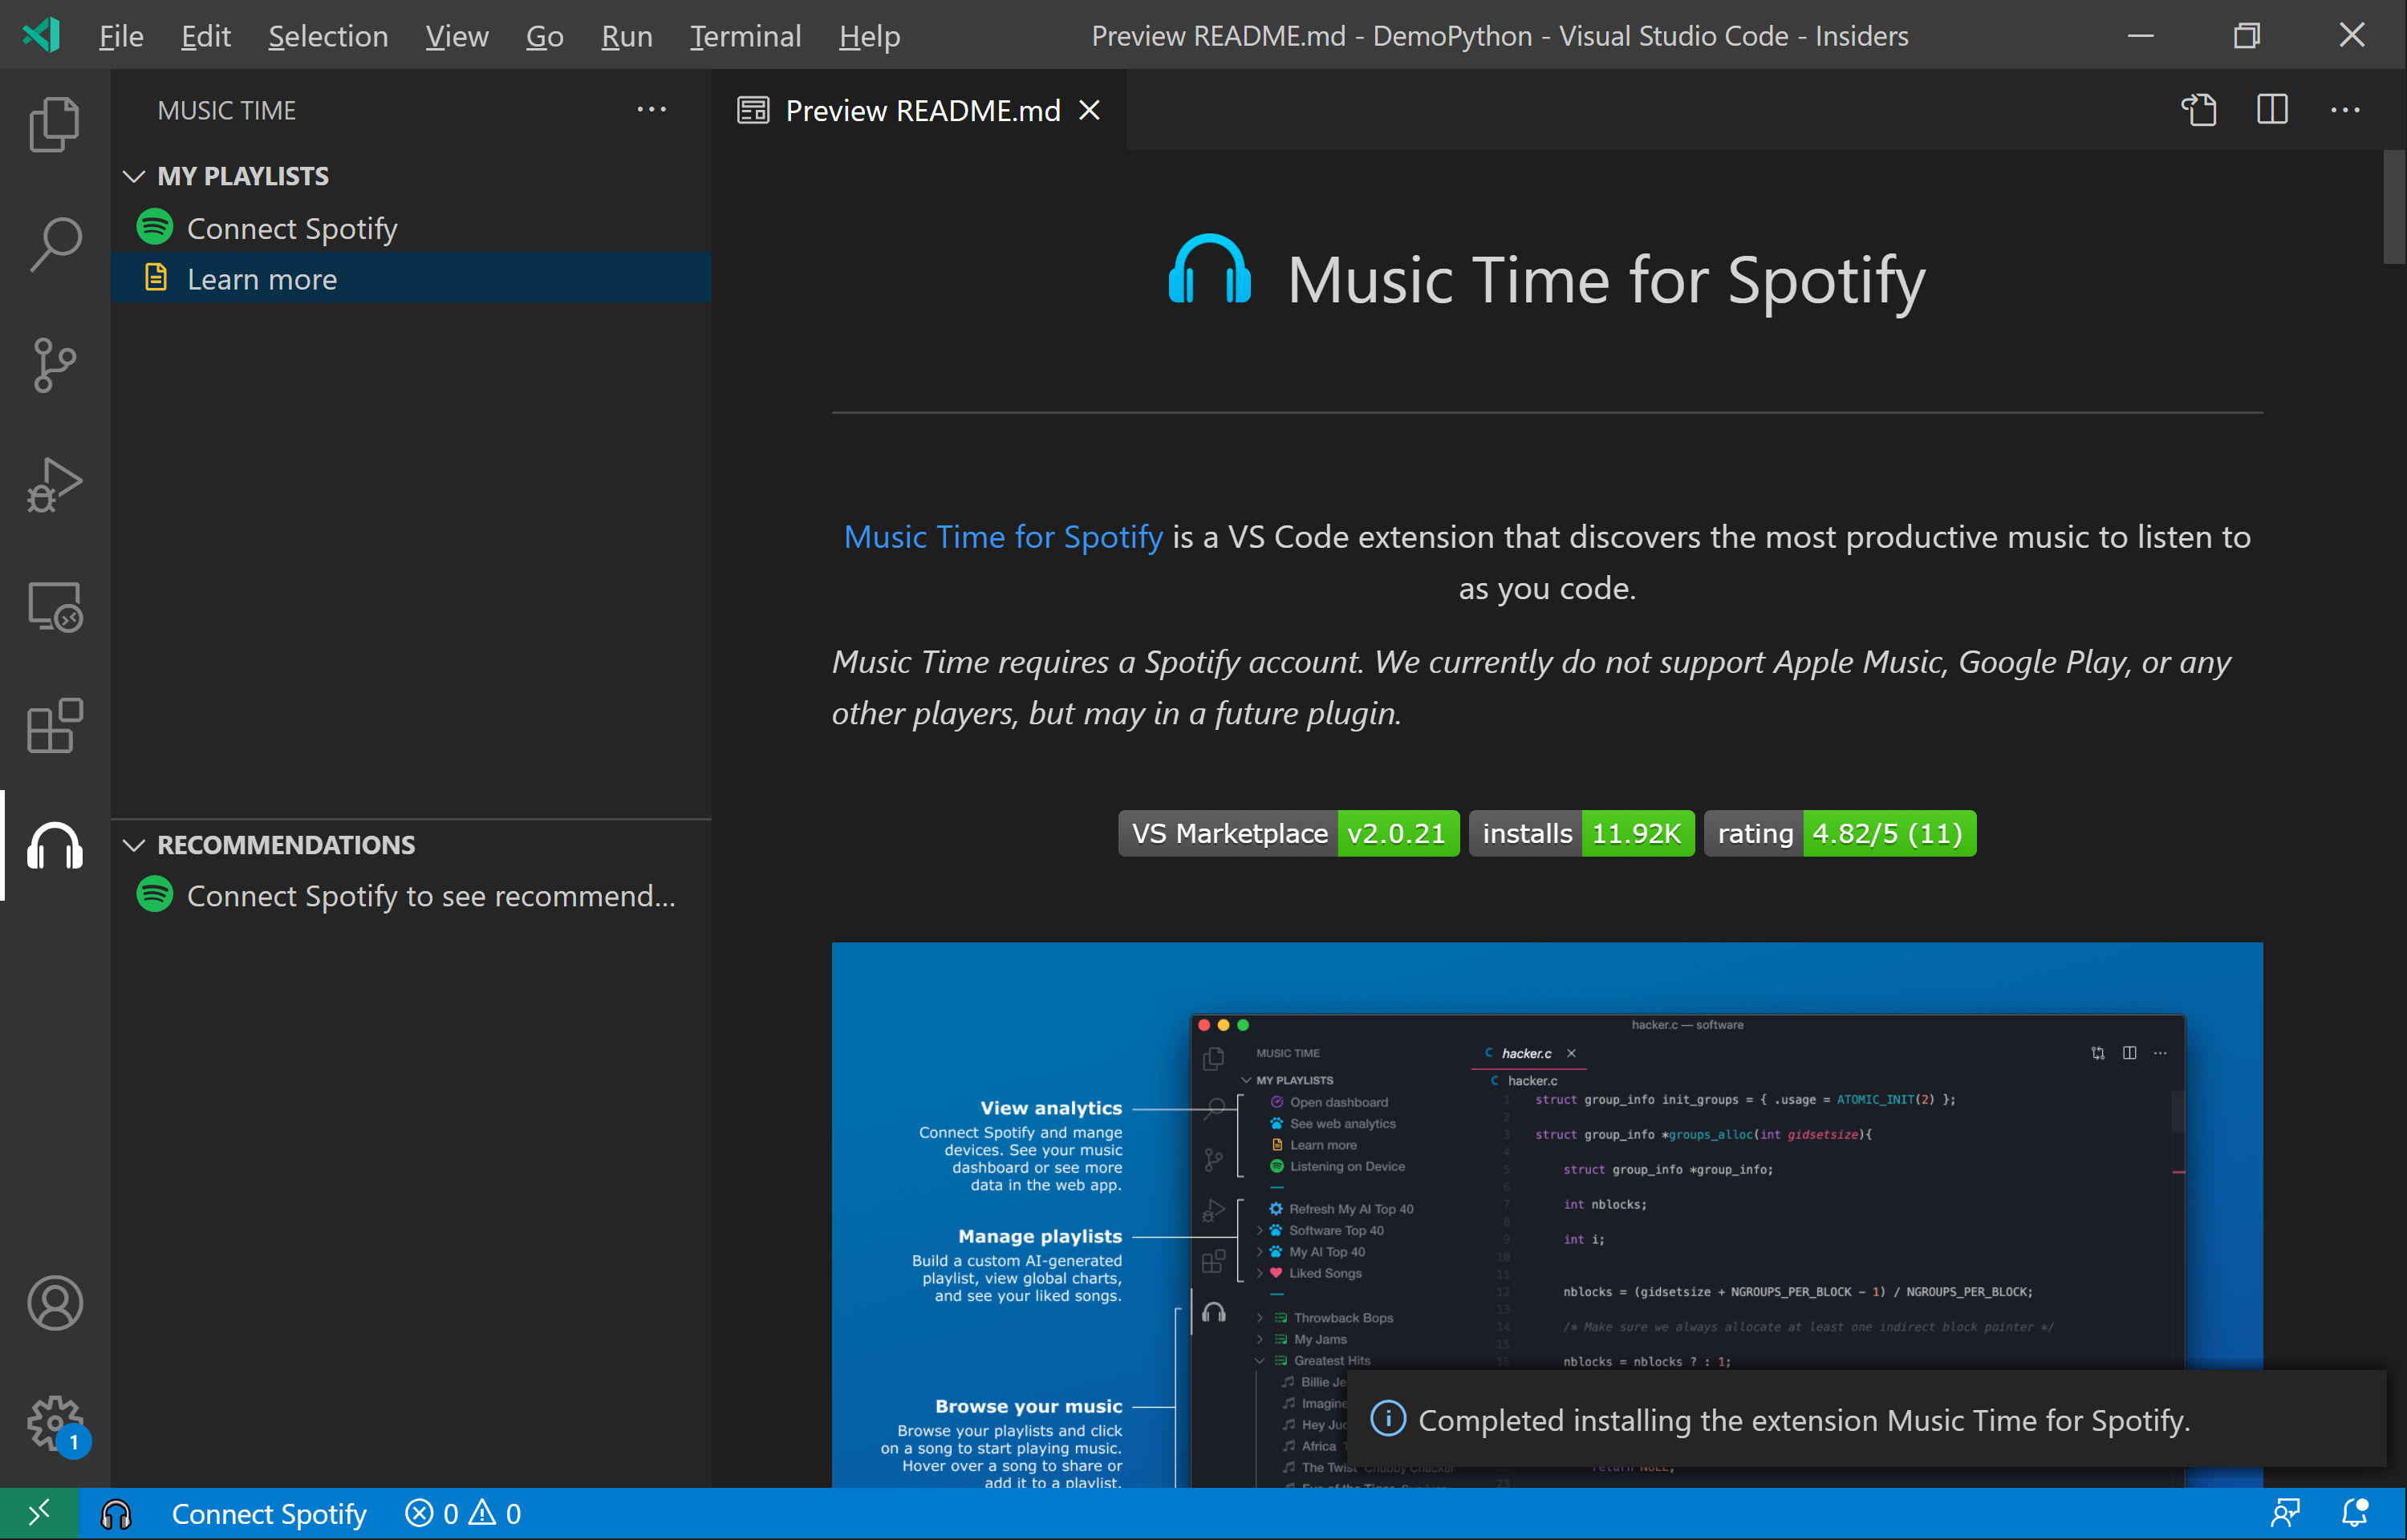Open the Run and Debug panel
This screenshot has width=2407, height=1540.
point(54,485)
